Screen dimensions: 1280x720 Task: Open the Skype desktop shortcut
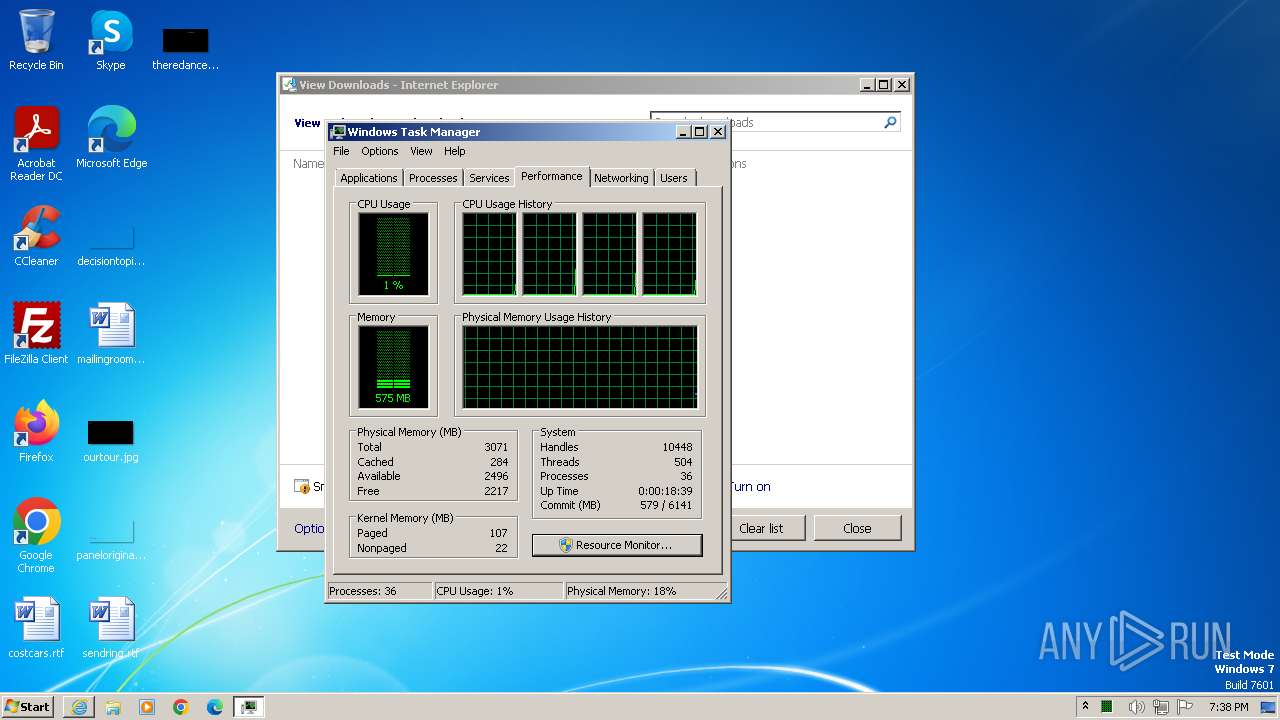click(110, 40)
